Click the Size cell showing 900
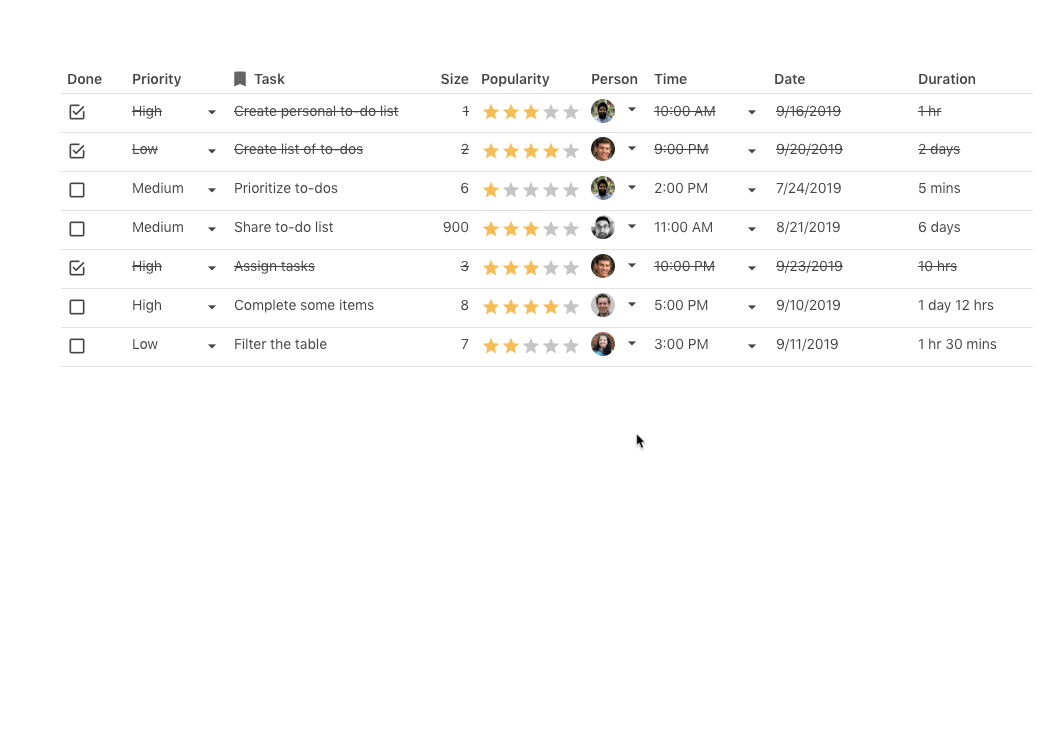1054x745 pixels. tap(455, 227)
